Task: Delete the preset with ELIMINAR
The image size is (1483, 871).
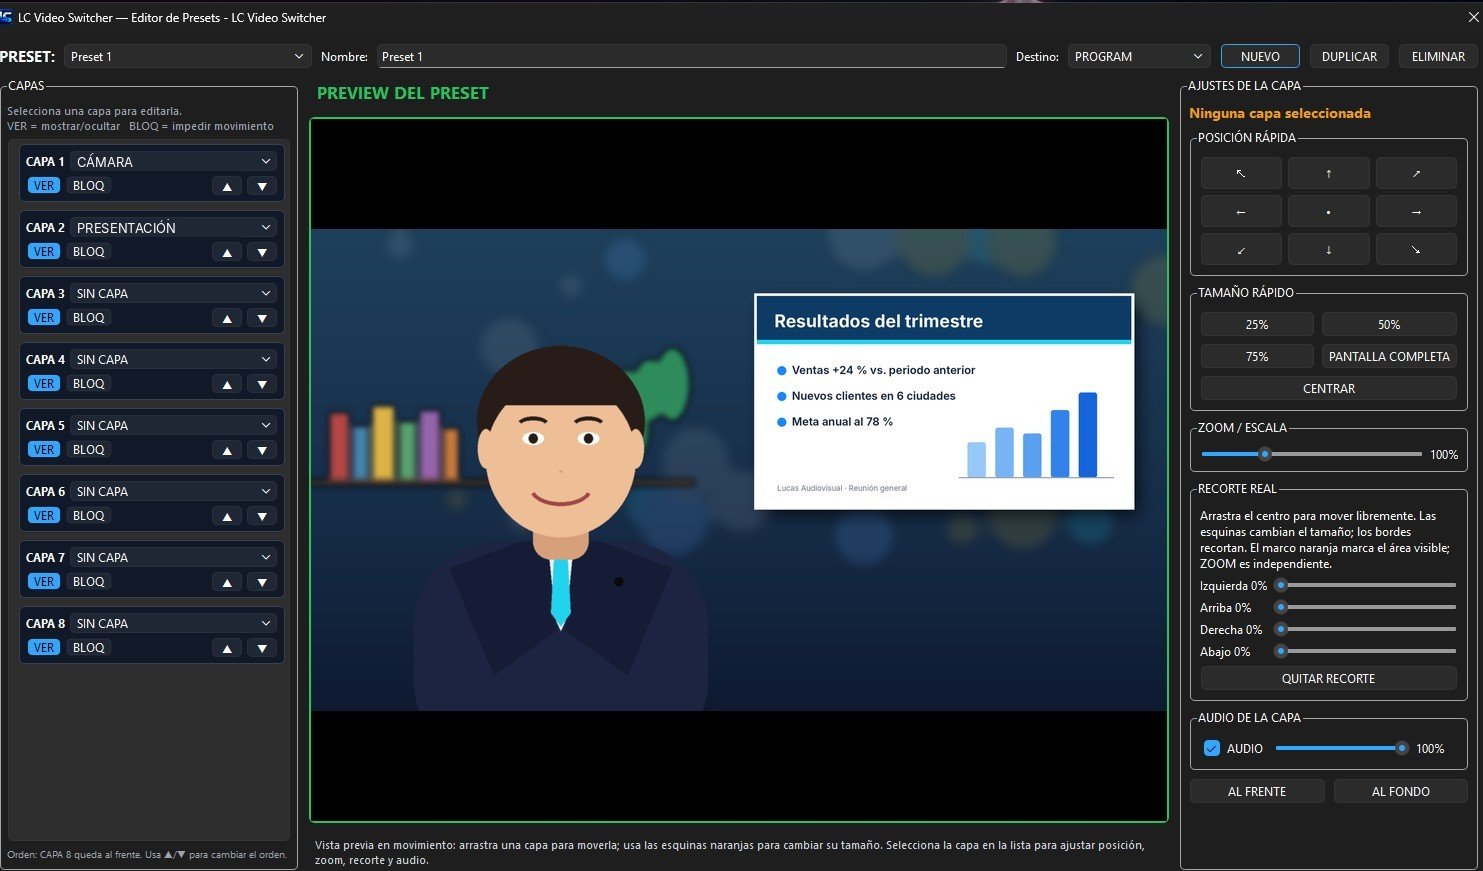Action: pyautogui.click(x=1438, y=57)
